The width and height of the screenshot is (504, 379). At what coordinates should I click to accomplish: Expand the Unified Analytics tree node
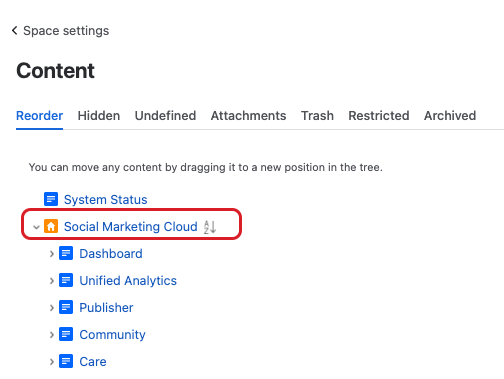click(x=52, y=281)
